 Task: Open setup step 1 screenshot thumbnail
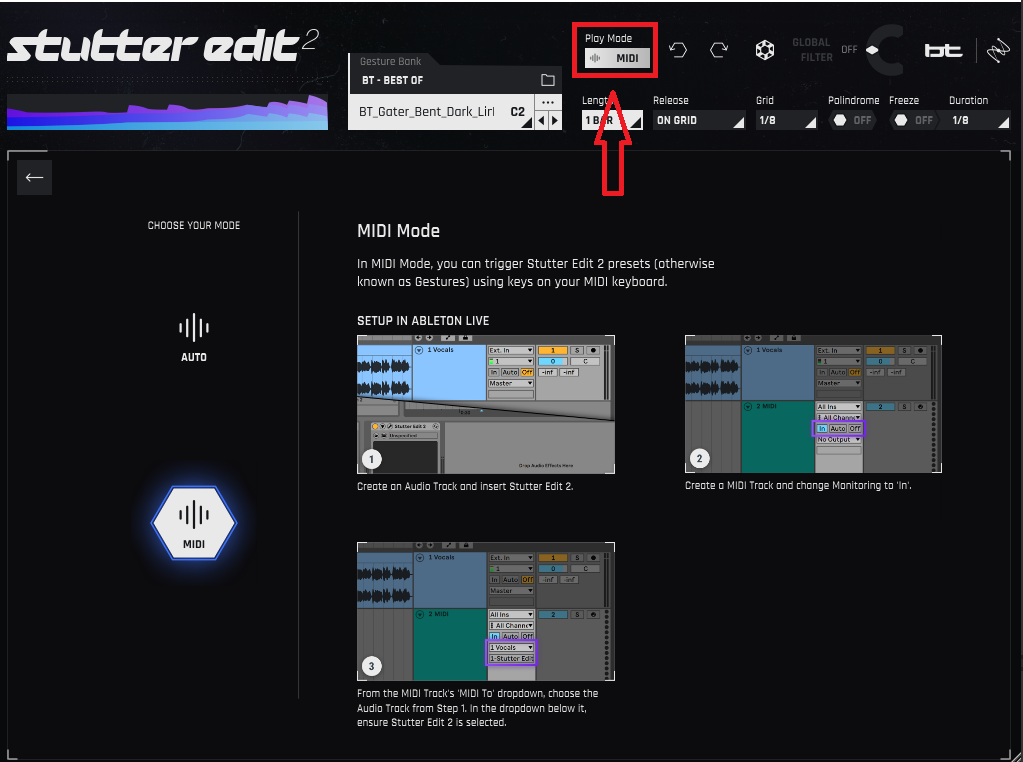point(486,404)
